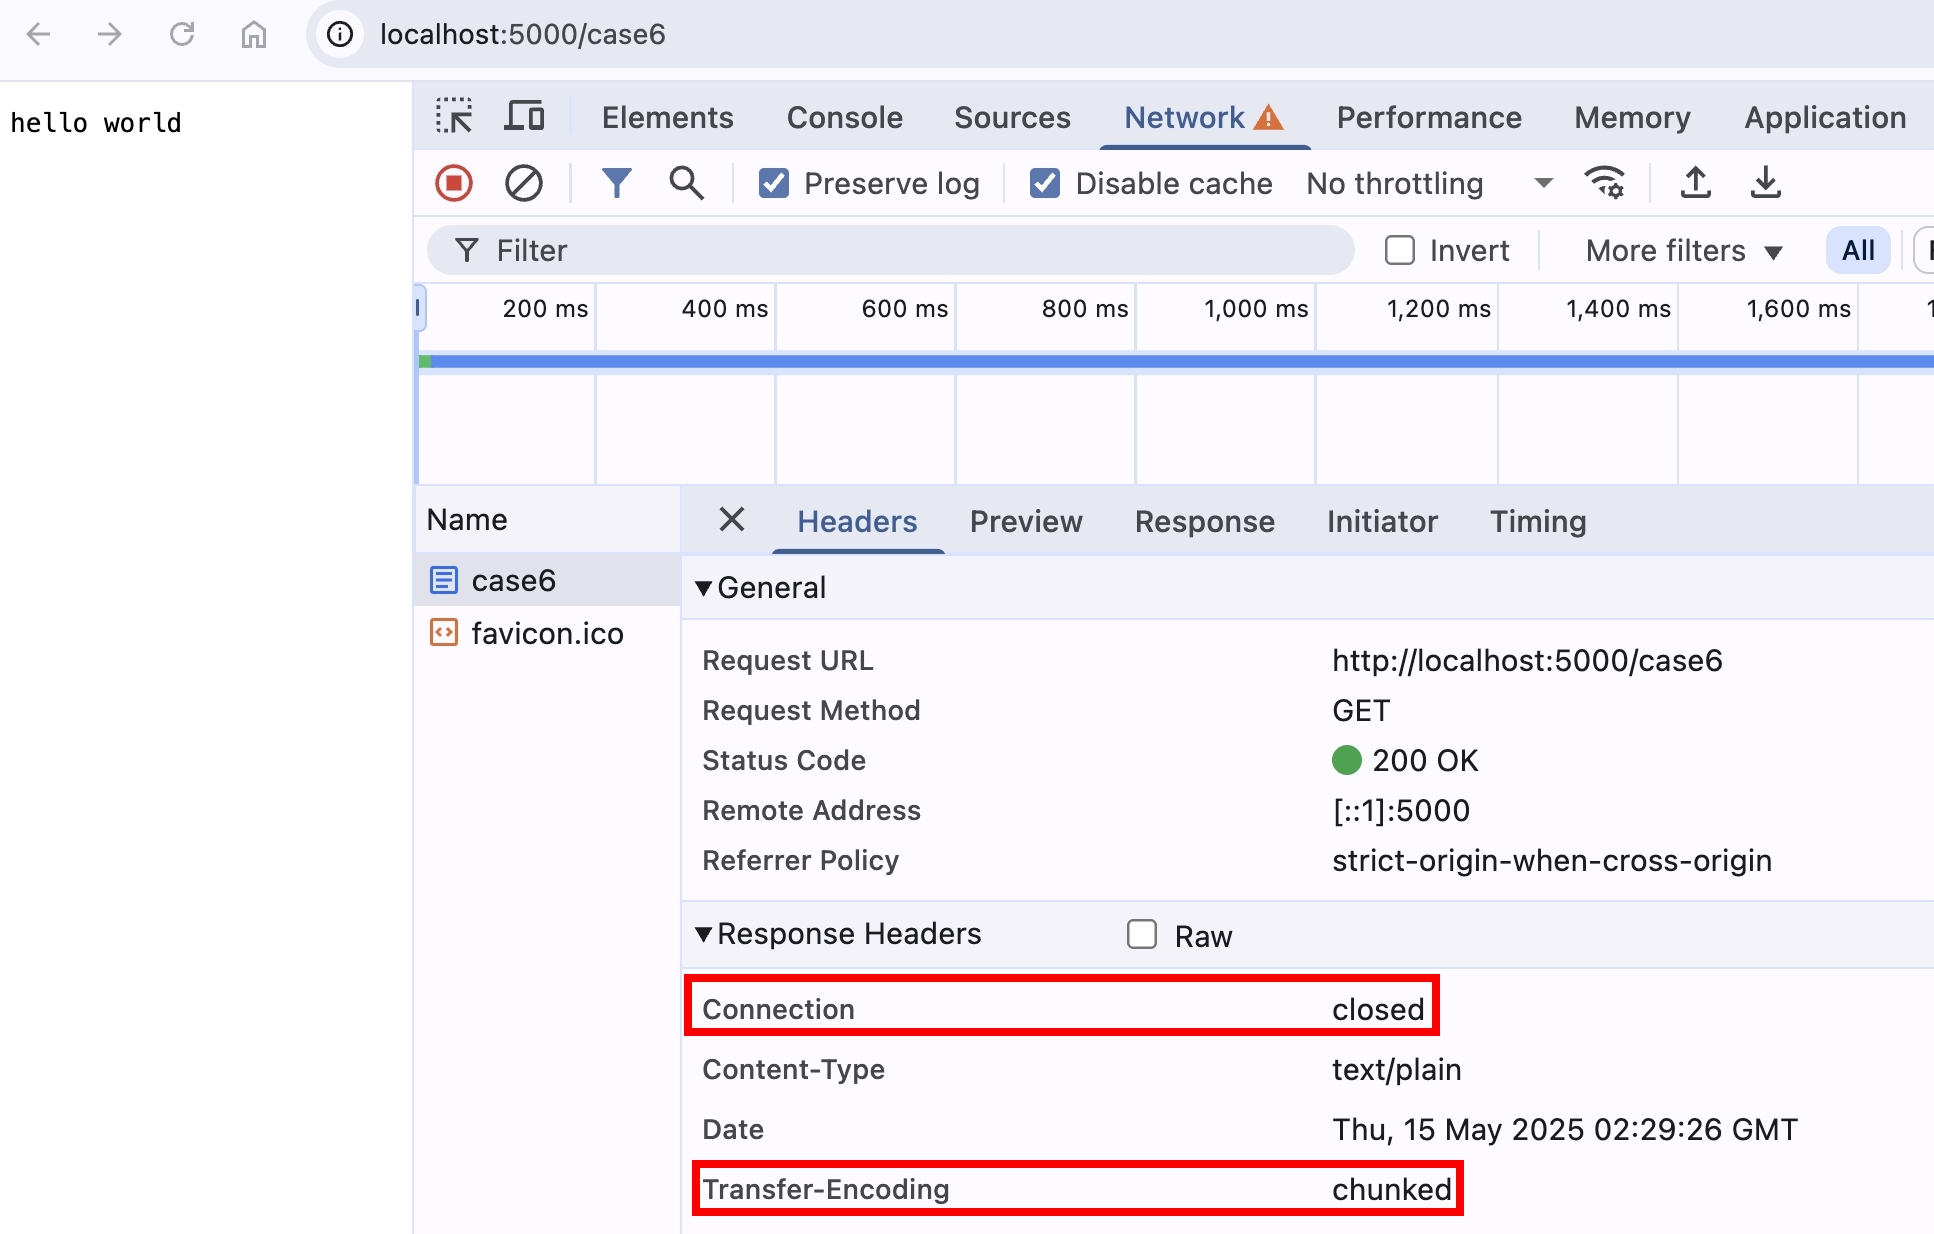Viewport: 1934px width, 1234px height.
Task: Select the case6 request row
Action: [x=547, y=580]
